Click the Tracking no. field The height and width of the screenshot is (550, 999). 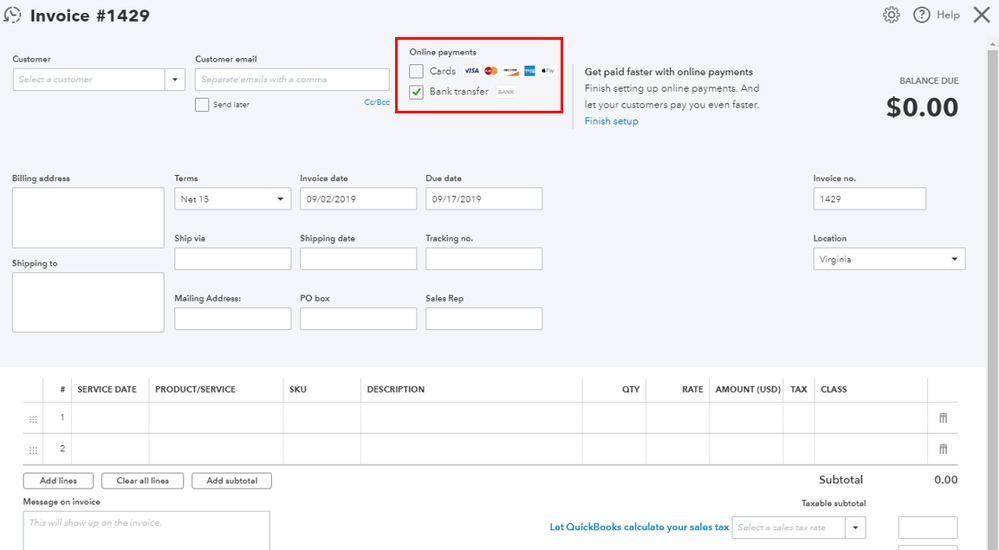tap(484, 259)
